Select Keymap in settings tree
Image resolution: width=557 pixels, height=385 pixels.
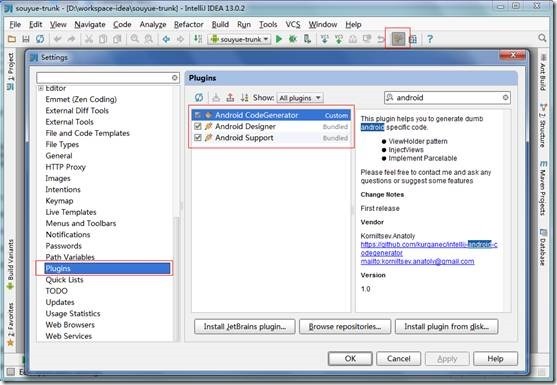click(59, 201)
